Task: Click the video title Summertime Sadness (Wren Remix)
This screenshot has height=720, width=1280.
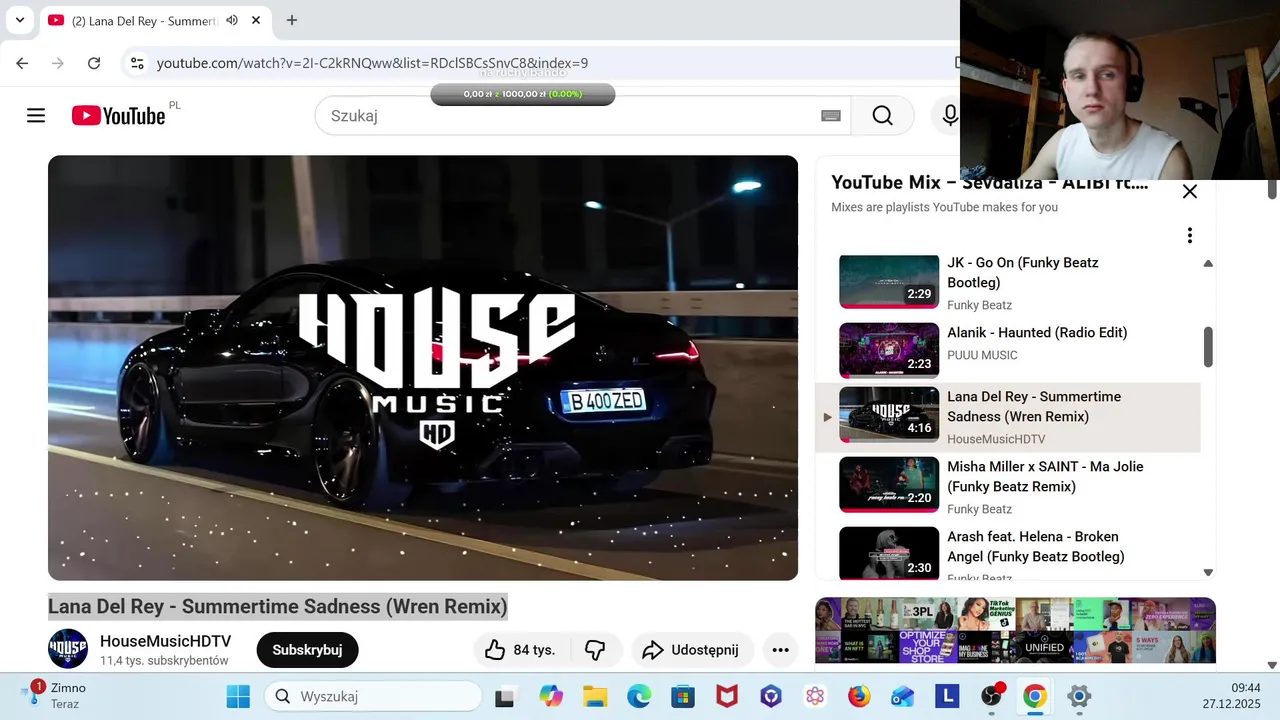Action: click(x=278, y=606)
